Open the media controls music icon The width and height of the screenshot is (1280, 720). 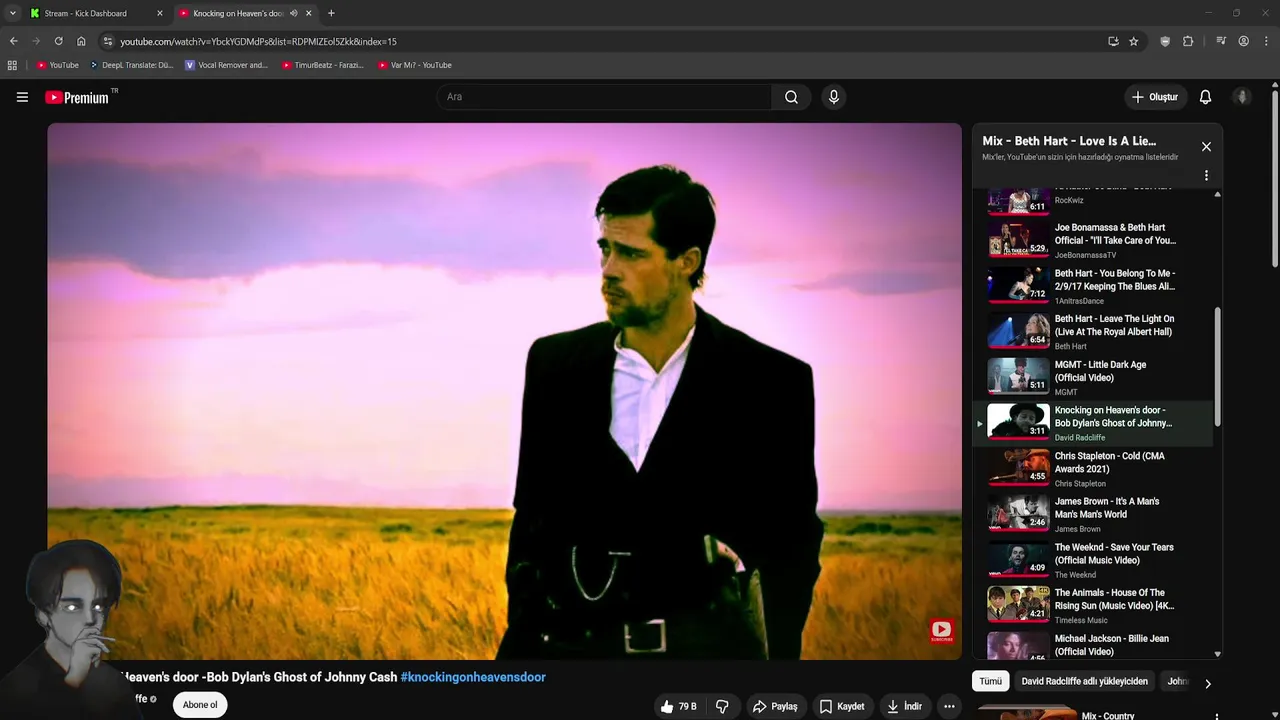click(x=1221, y=41)
